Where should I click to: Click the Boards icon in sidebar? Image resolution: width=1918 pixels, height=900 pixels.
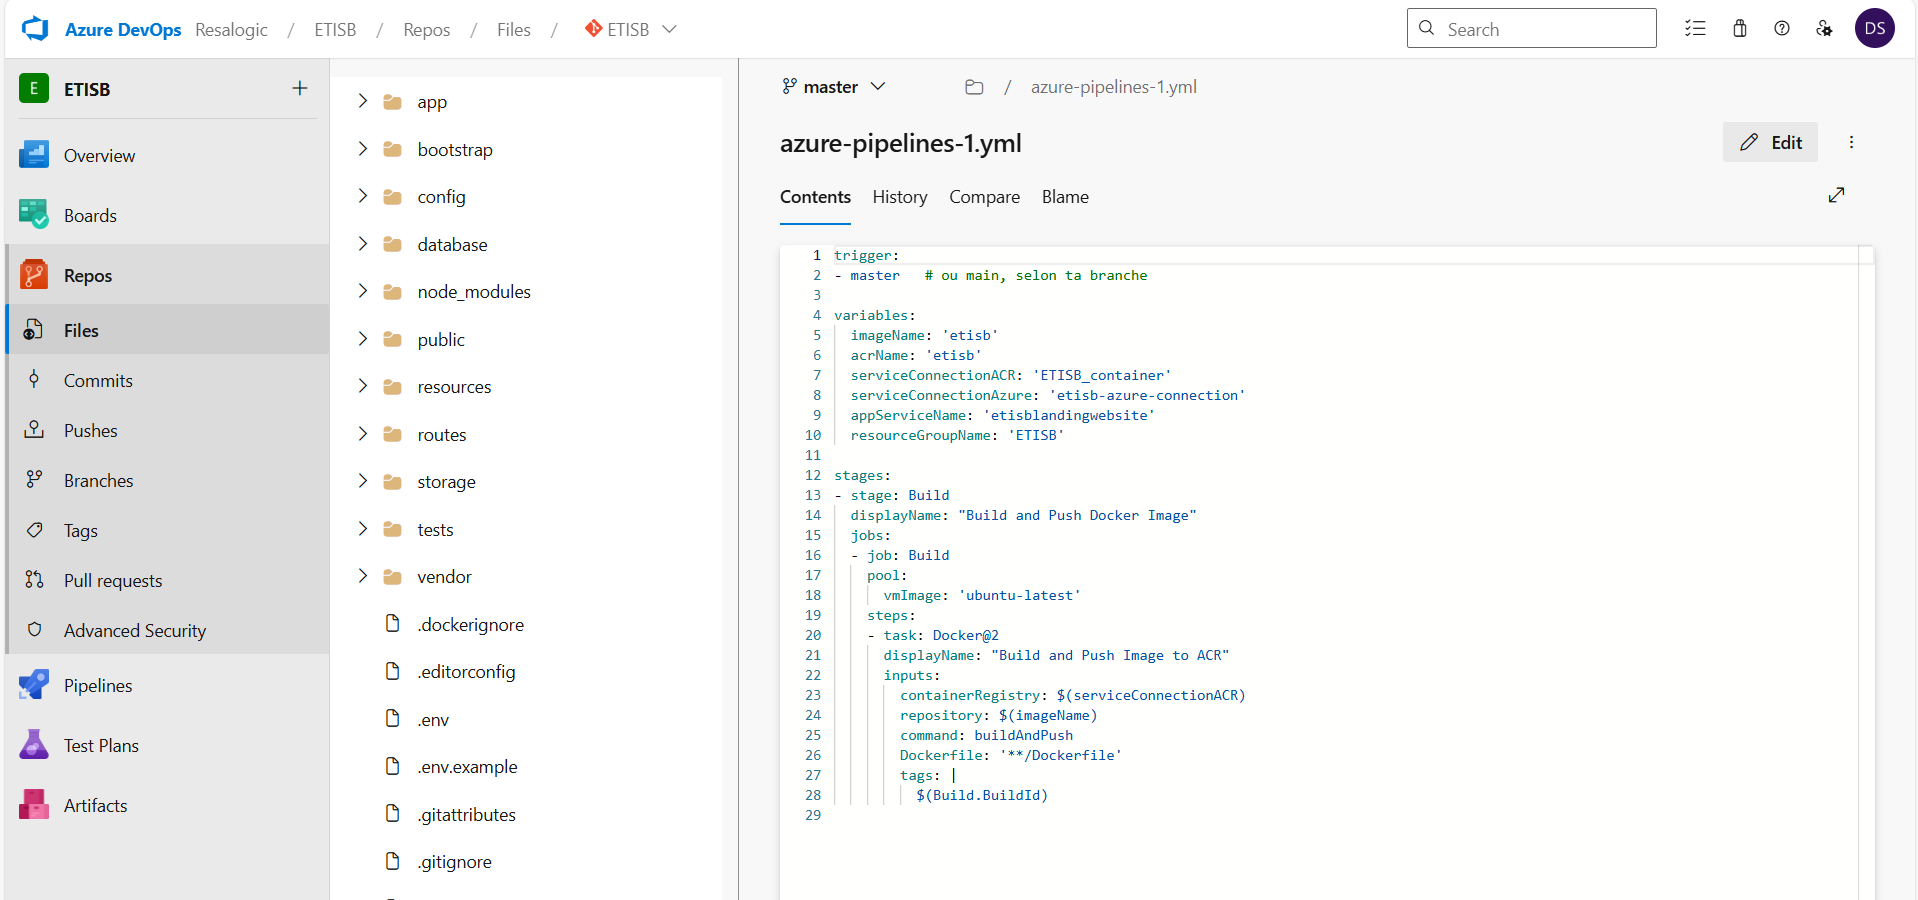click(x=34, y=215)
